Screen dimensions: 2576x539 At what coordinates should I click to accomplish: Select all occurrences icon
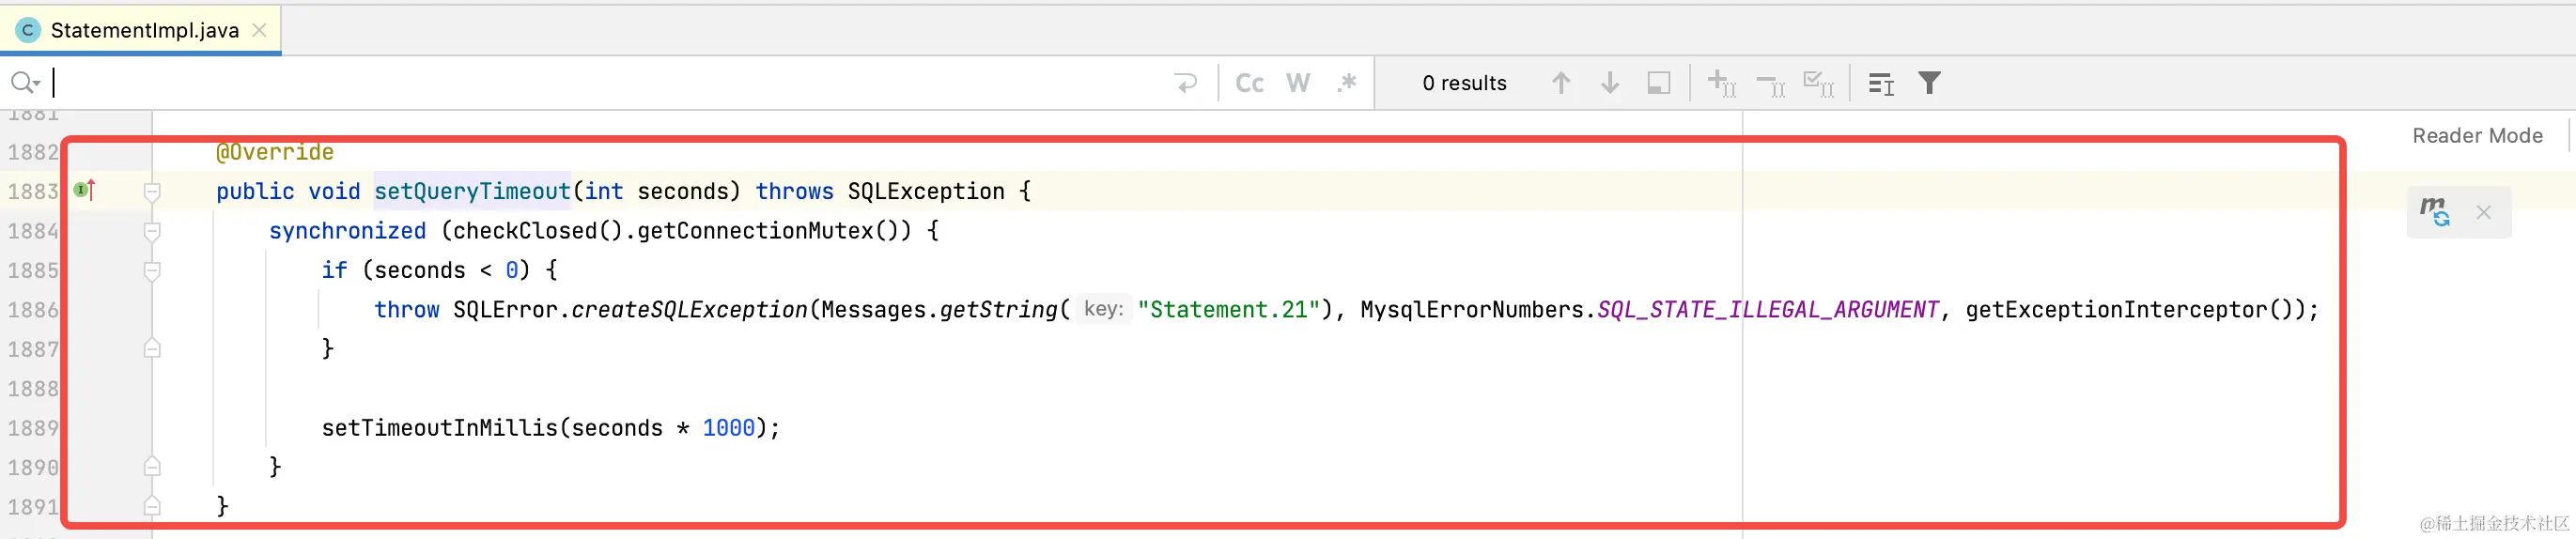pyautogui.click(x=1818, y=83)
